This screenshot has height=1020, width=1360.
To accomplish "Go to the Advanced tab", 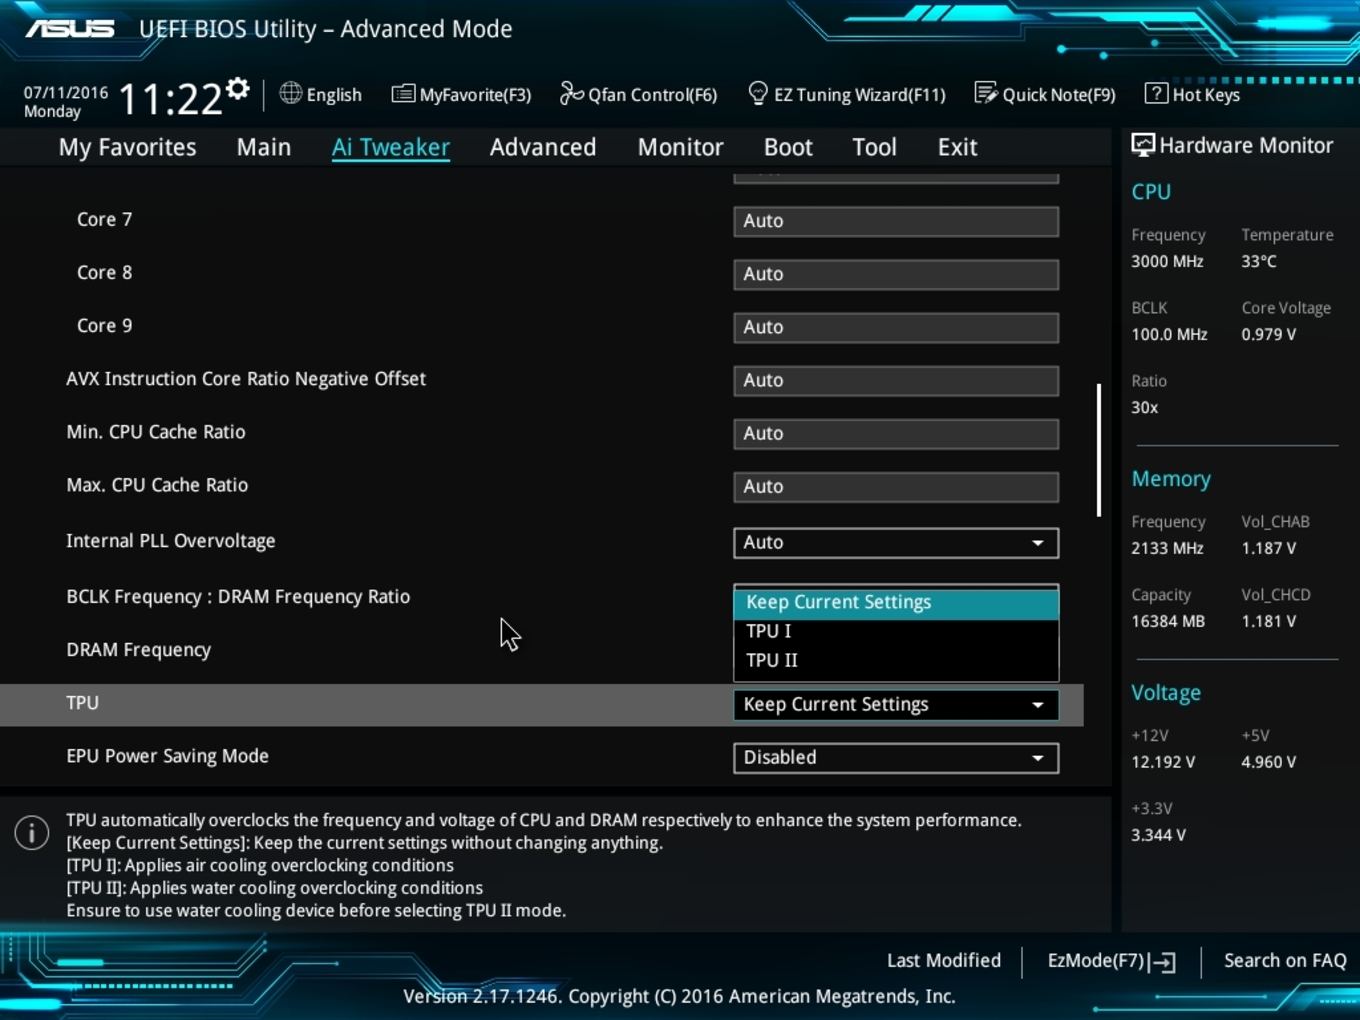I will click(x=543, y=147).
